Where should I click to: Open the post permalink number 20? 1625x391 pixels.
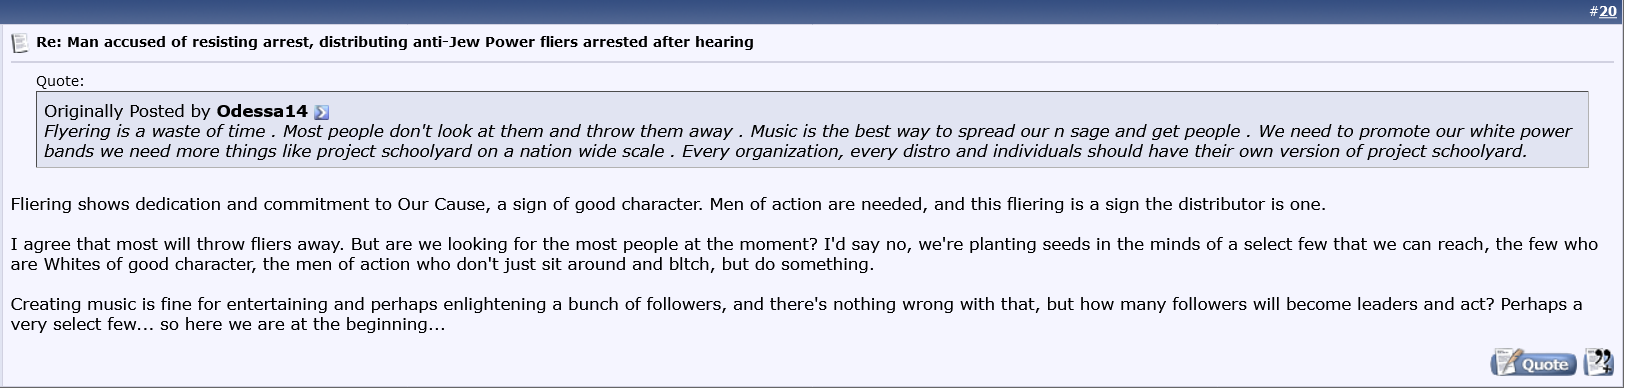coord(1607,12)
